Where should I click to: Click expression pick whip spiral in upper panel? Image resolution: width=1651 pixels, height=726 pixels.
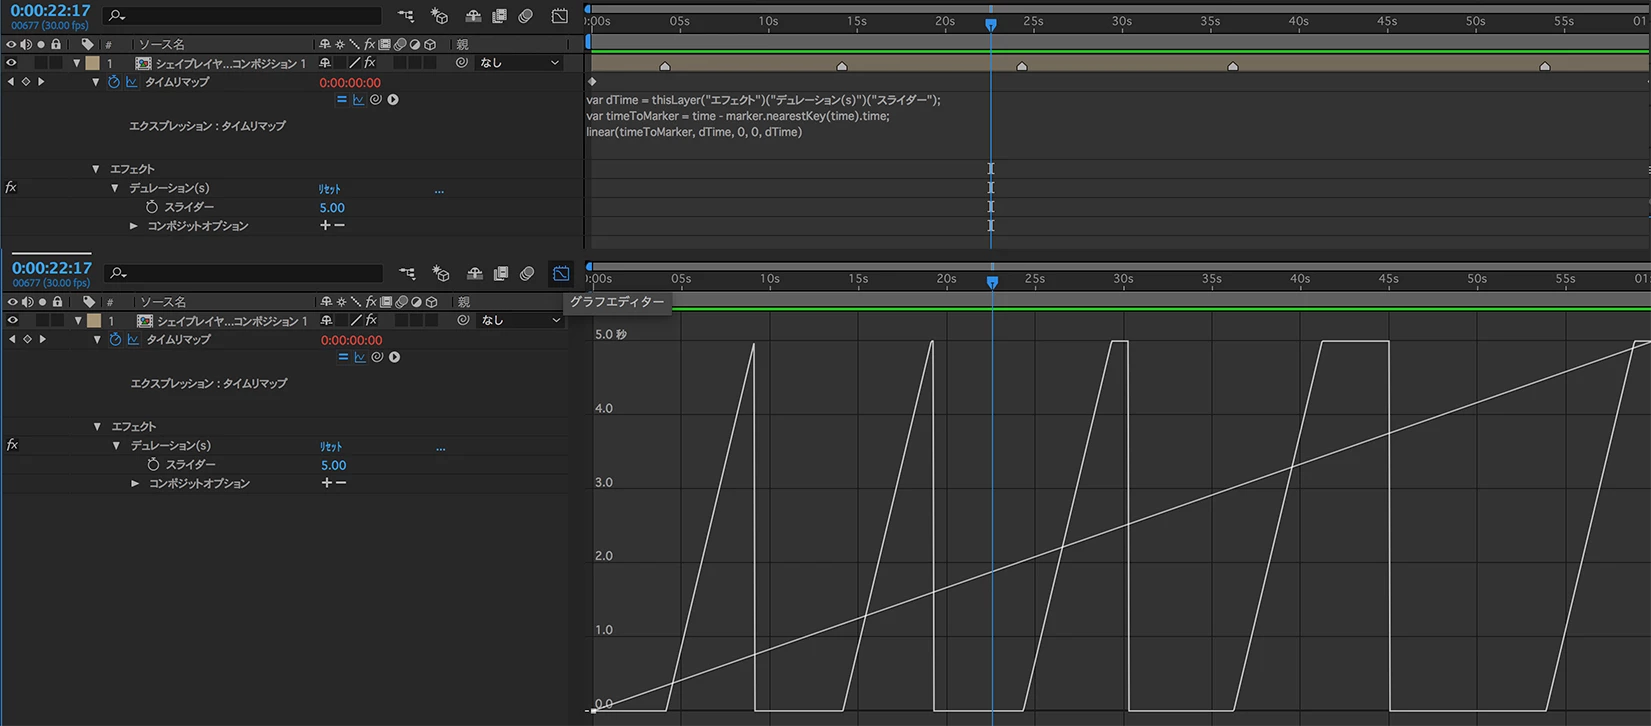[x=375, y=100]
